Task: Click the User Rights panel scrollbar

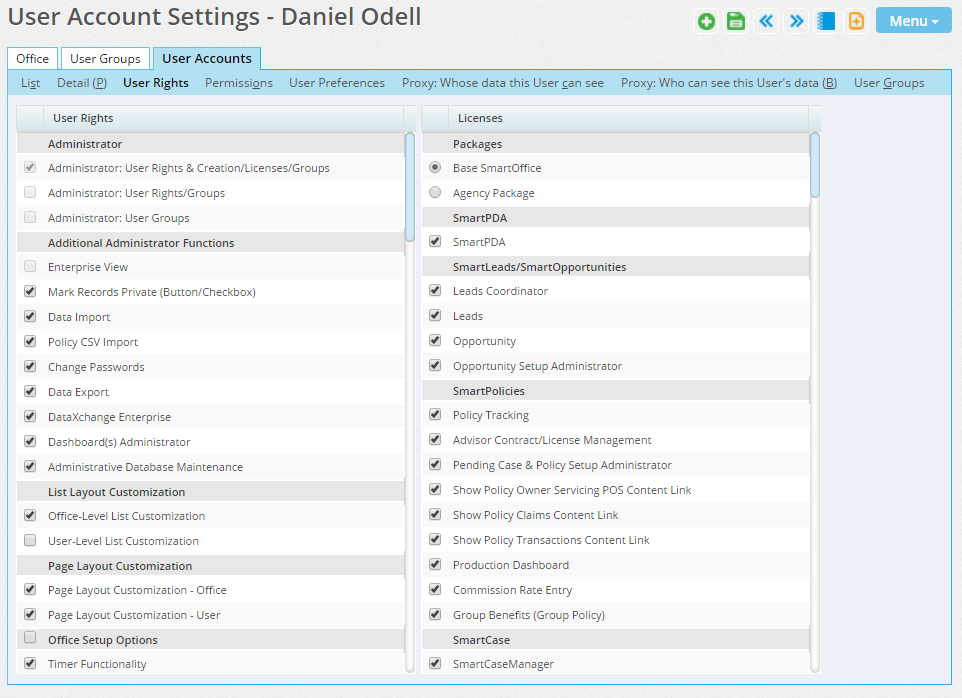Action: (410, 188)
